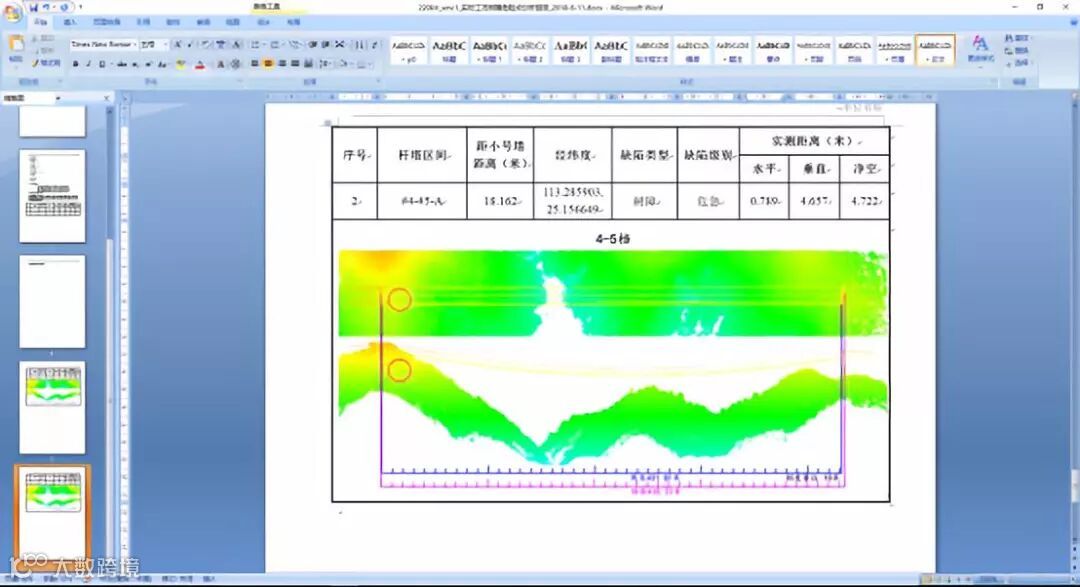The image size is (1080, 587).
Task: Apply the Bullets list icon
Action: click(256, 44)
